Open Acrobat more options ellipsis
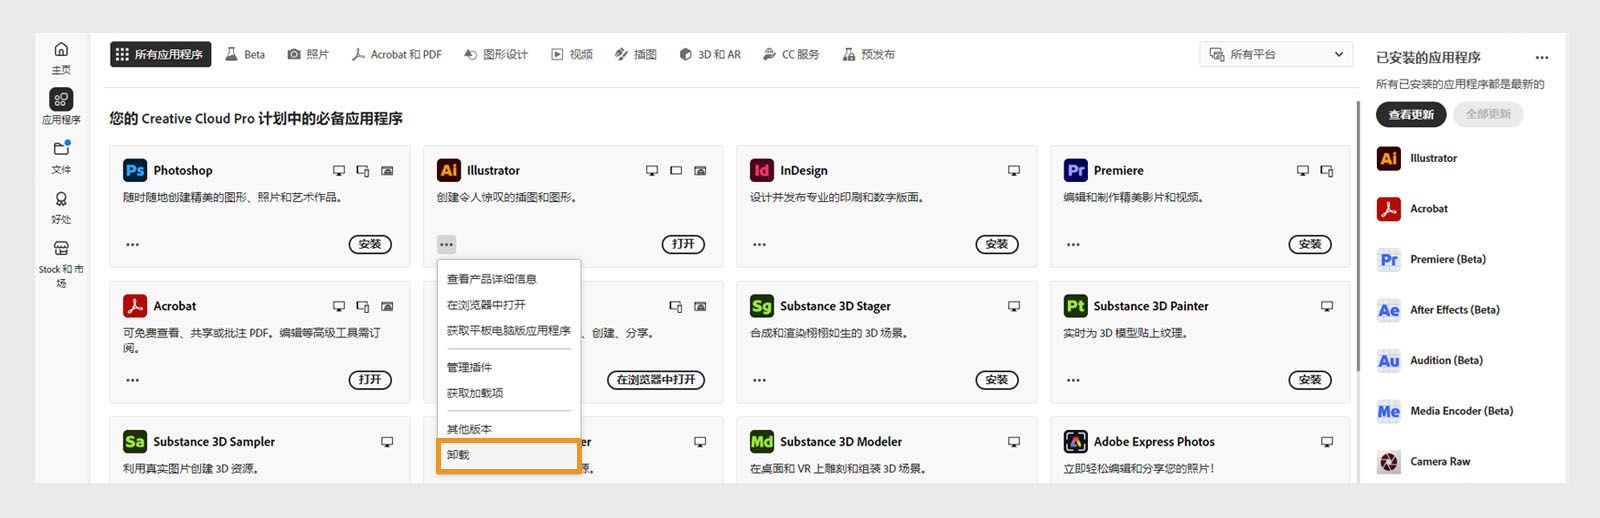Image resolution: width=1600 pixels, height=518 pixels. click(x=133, y=380)
